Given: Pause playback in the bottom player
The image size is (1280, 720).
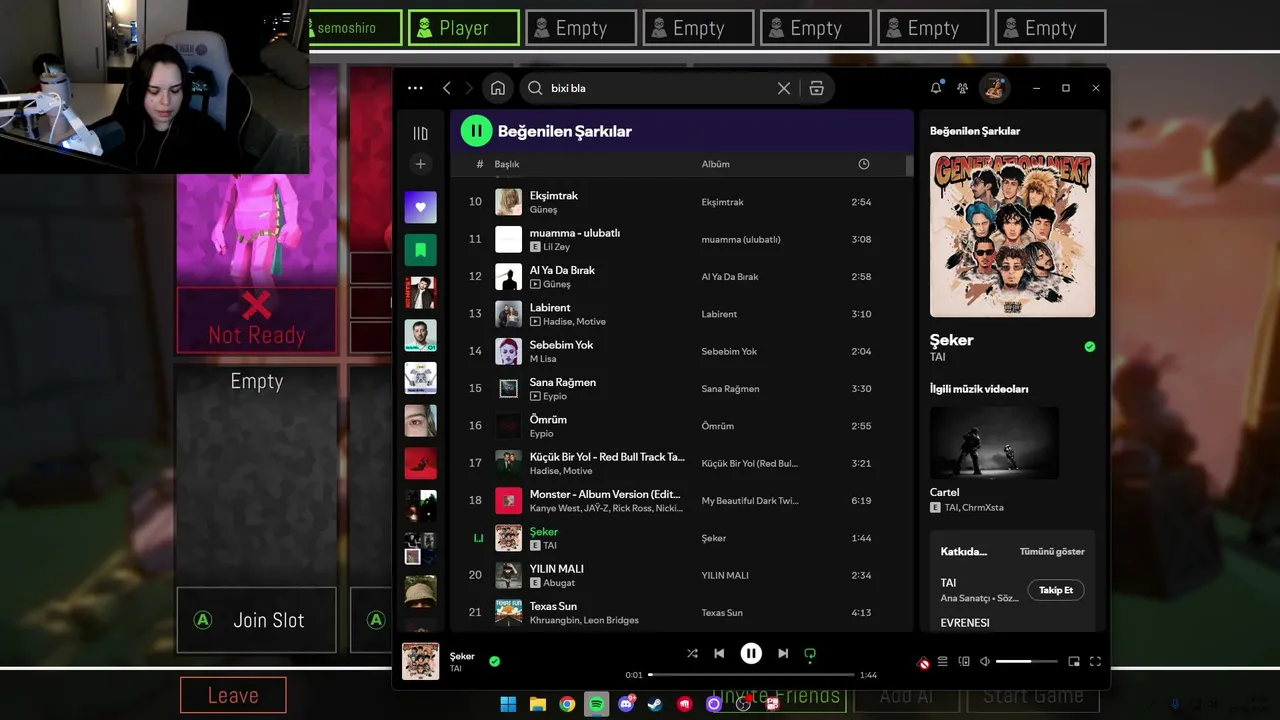Looking at the screenshot, I should tap(751, 653).
